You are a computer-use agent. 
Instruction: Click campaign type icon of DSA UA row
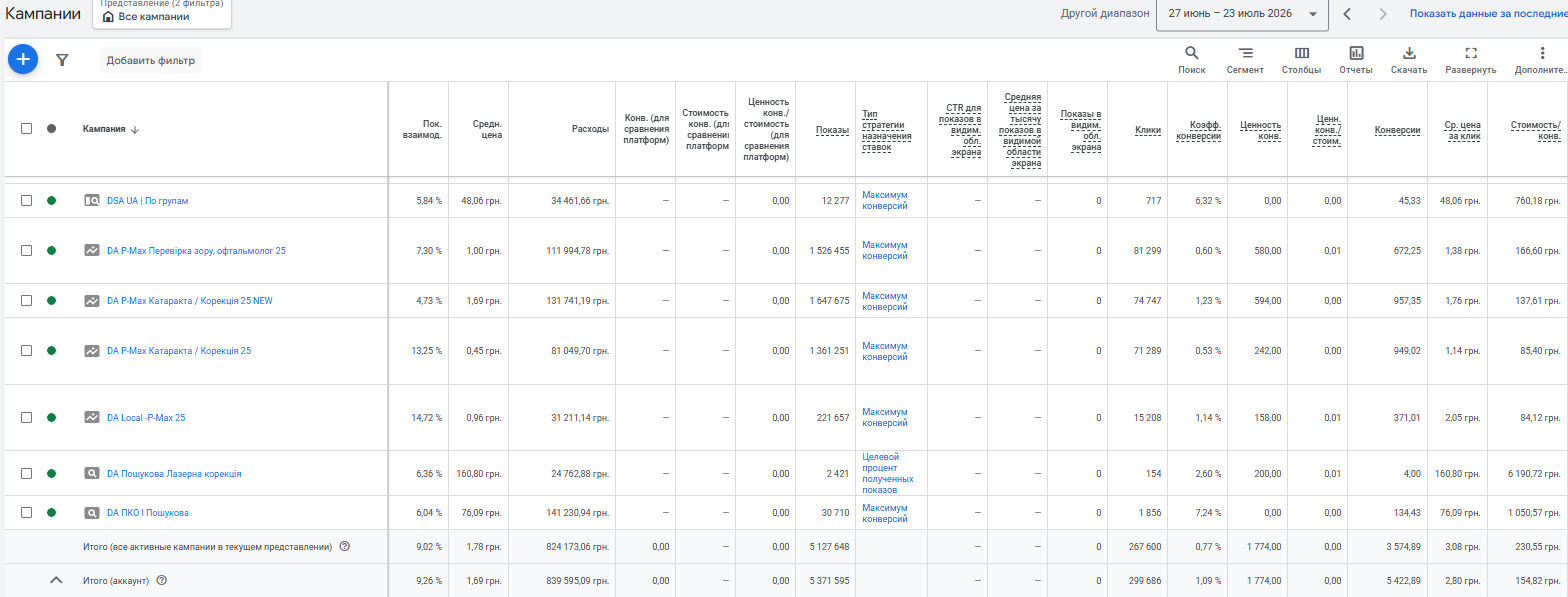92,200
